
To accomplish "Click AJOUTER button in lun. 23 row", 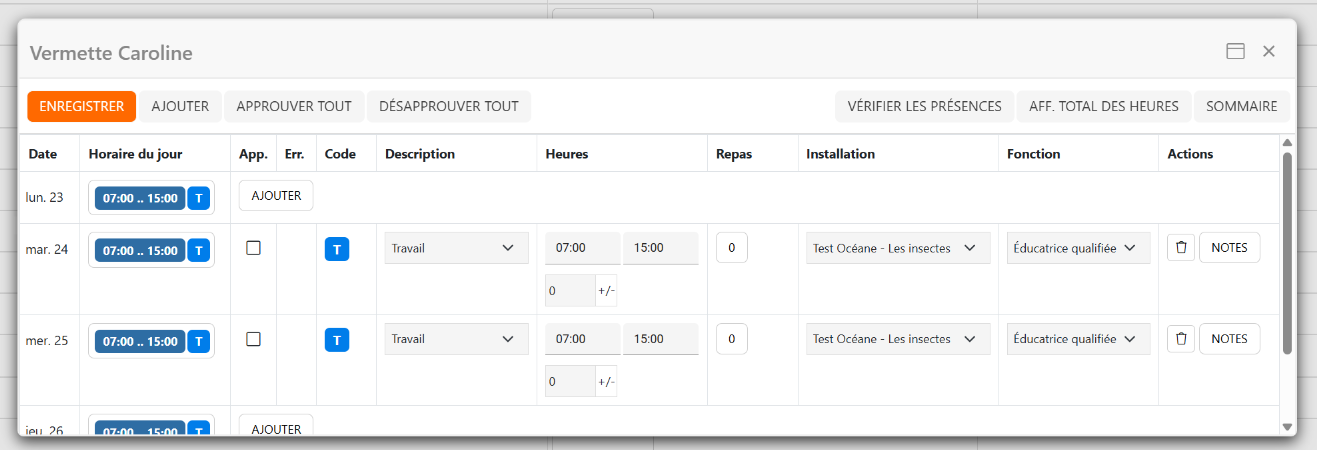I will click(276, 196).
